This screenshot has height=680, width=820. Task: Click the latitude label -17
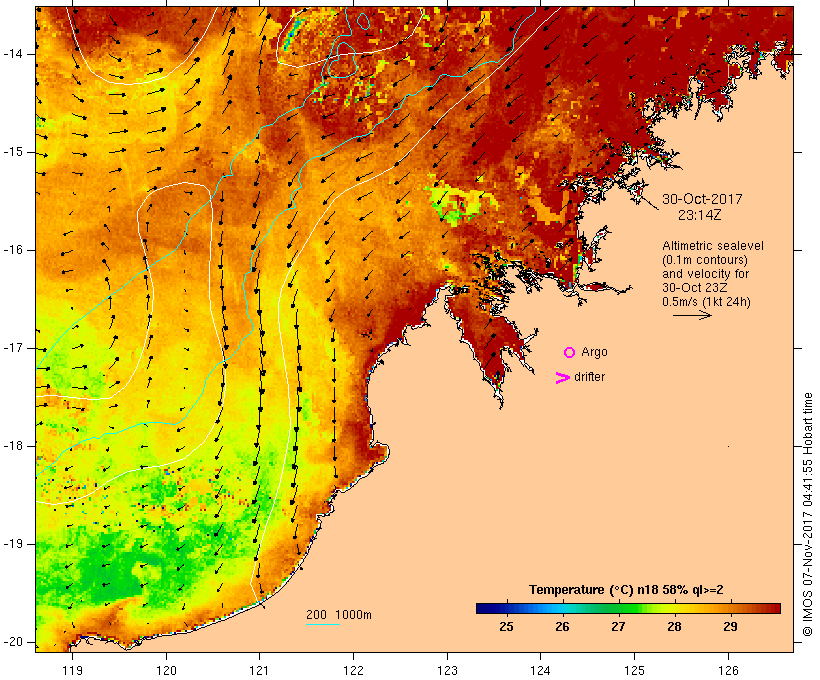(x=12, y=348)
